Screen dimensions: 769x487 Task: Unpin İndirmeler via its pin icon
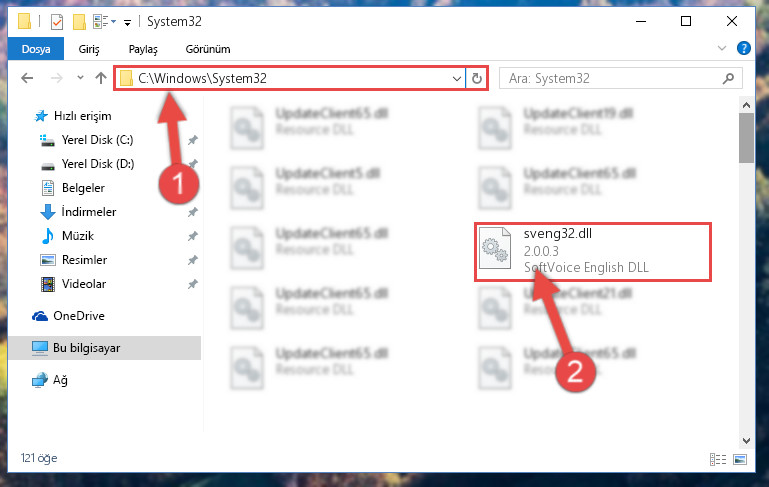coord(193,212)
